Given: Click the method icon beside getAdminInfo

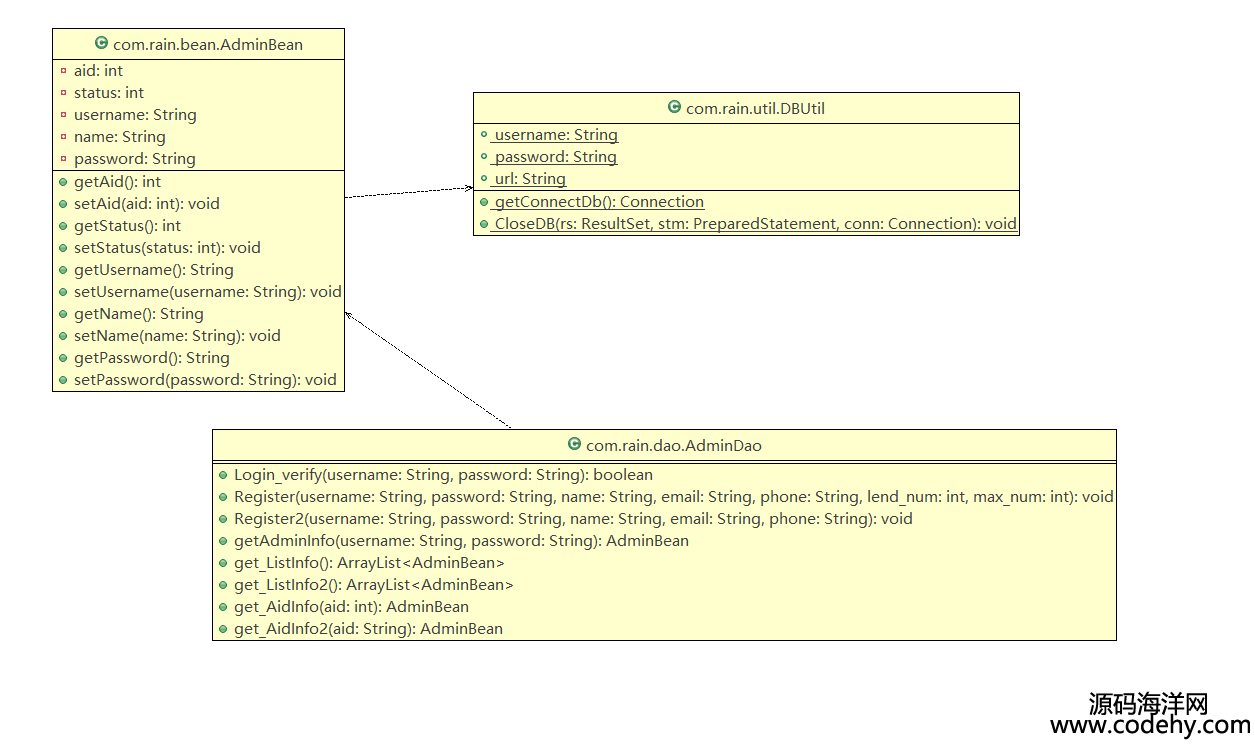Looking at the screenshot, I should (x=223, y=541).
